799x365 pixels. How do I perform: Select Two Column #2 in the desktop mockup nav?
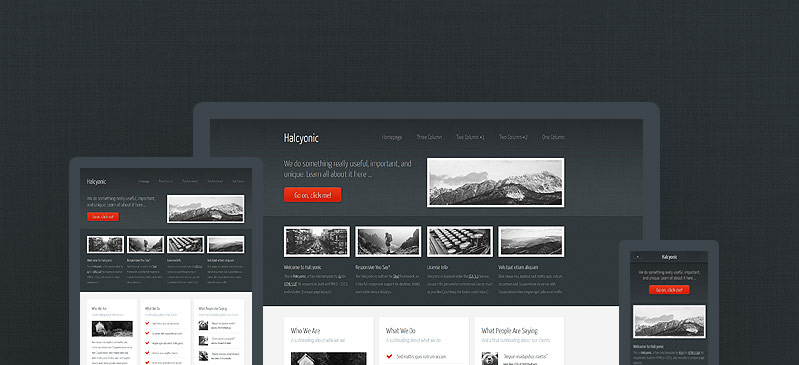coord(513,137)
